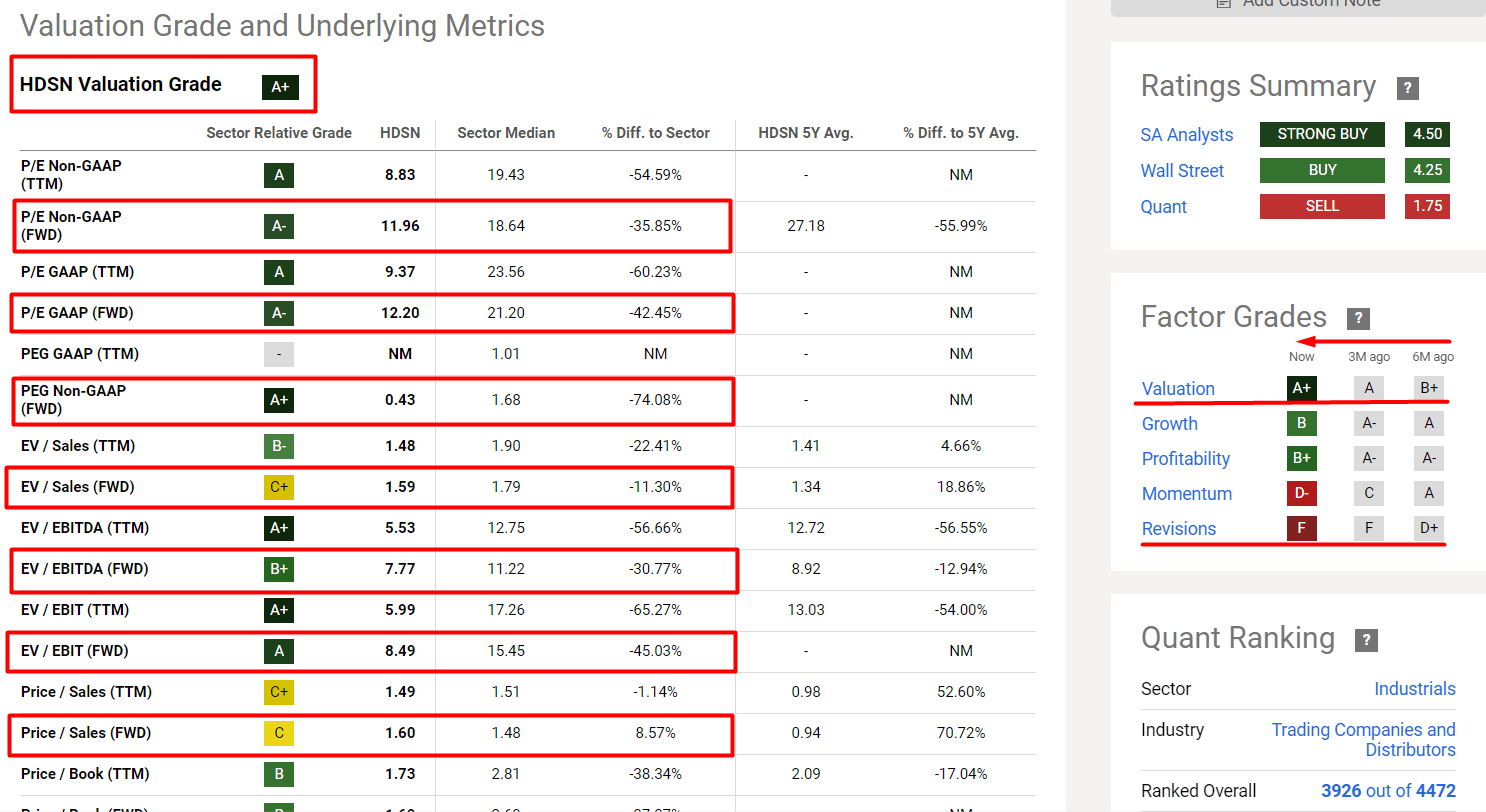Select the P/E GAAP (TTM) row label
The width and height of the screenshot is (1486, 812).
coord(77,272)
